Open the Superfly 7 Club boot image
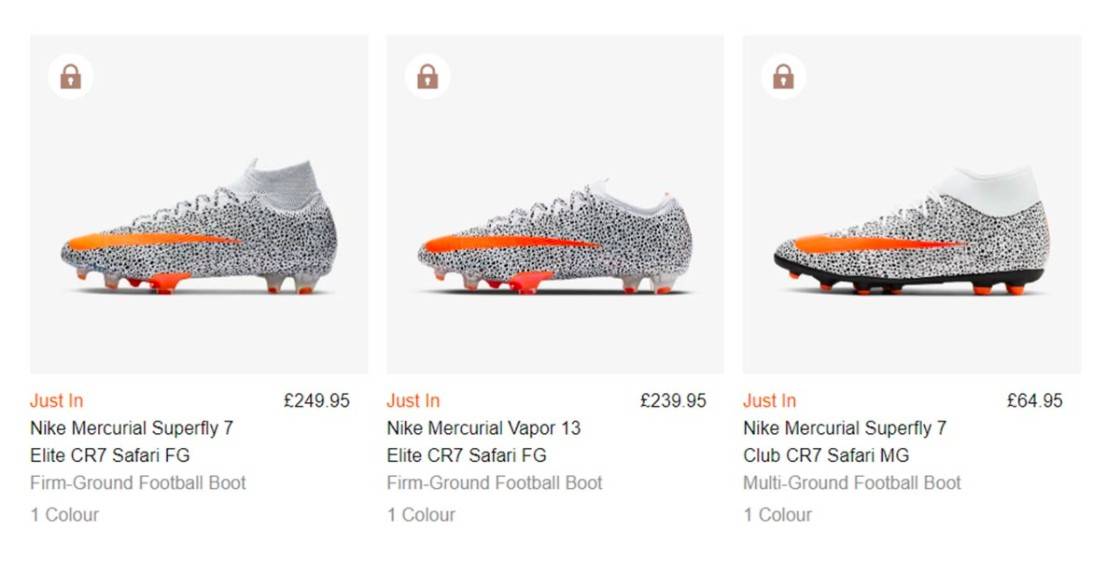This screenshot has height=571, width=1117. [x=911, y=235]
